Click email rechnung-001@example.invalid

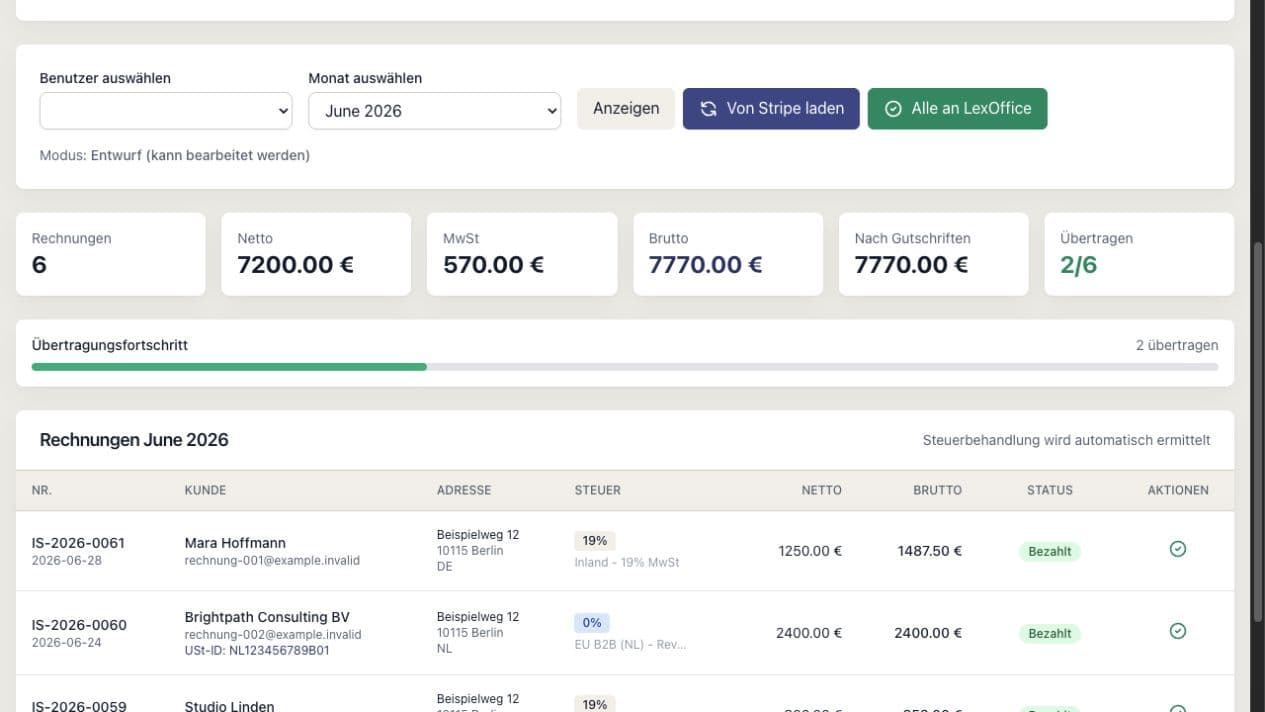(272, 561)
